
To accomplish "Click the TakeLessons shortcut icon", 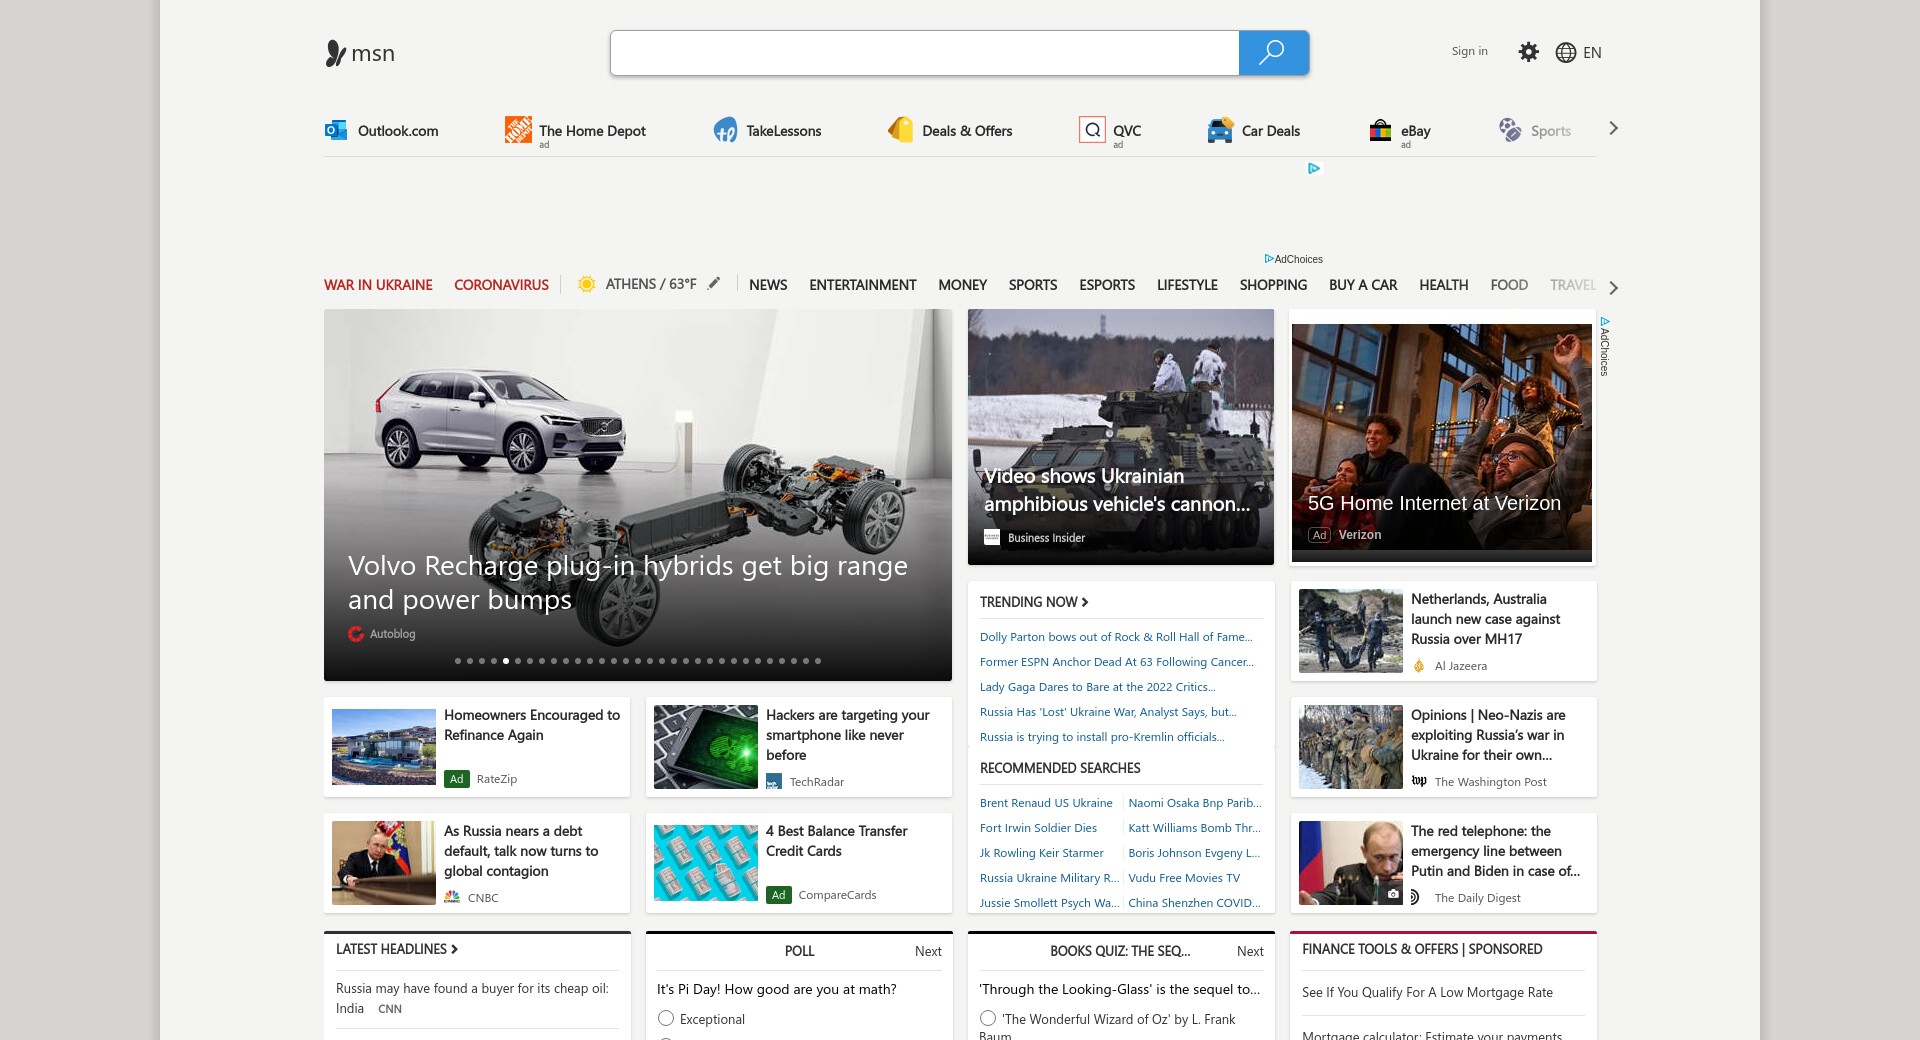I will pos(725,130).
